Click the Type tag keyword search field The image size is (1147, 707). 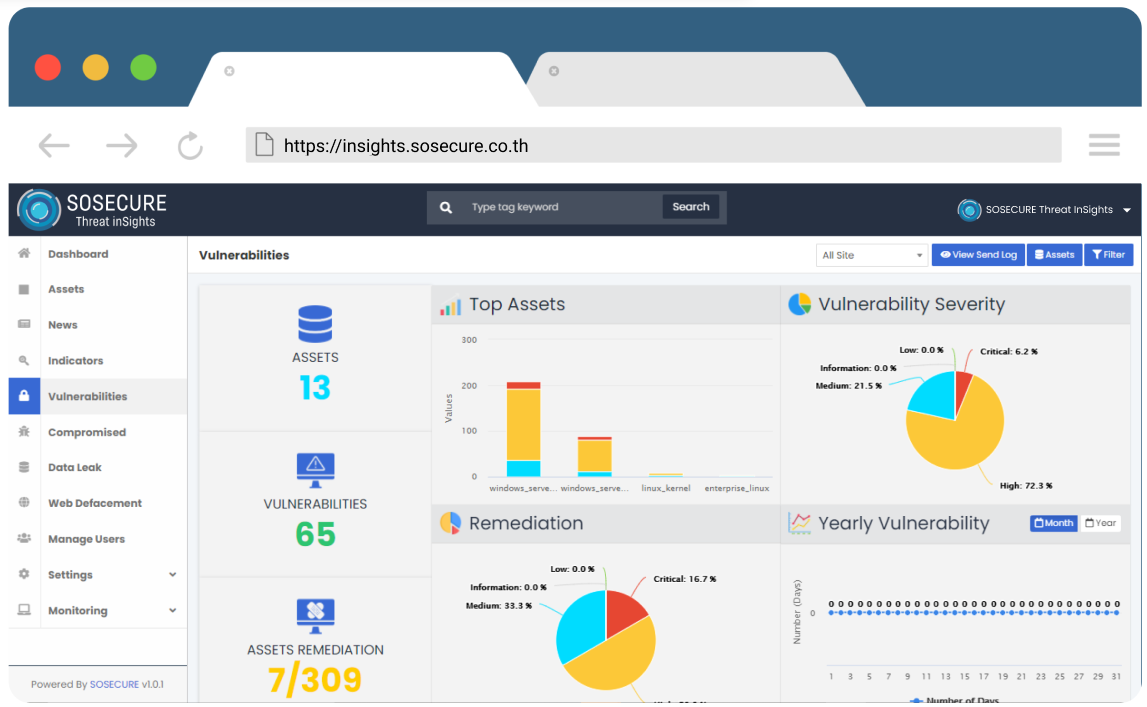pos(562,207)
